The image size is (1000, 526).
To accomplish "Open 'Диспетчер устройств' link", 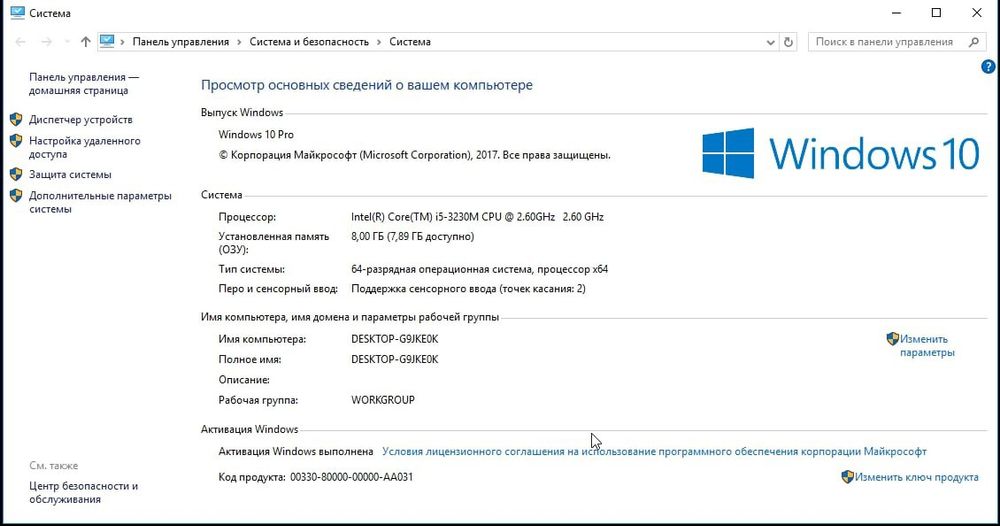I will 80,120.
